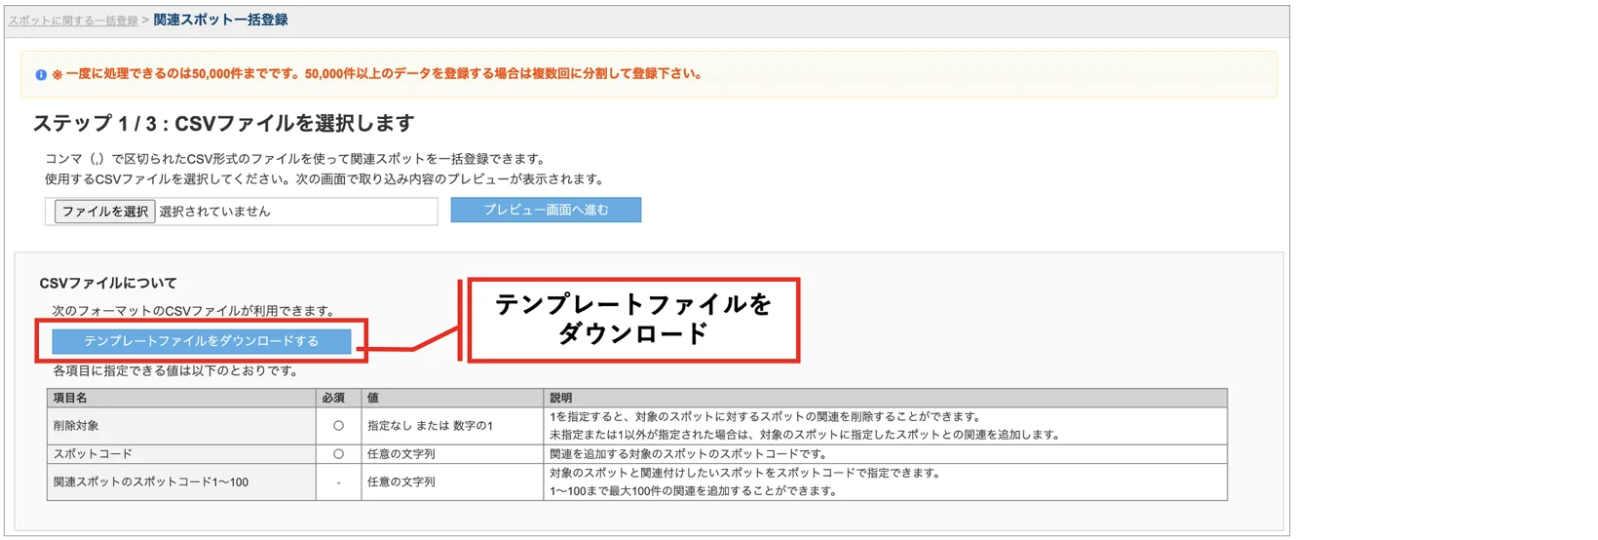Click the required circle mark in 削除対象 row
The width and height of the screenshot is (1598, 540).
click(339, 426)
